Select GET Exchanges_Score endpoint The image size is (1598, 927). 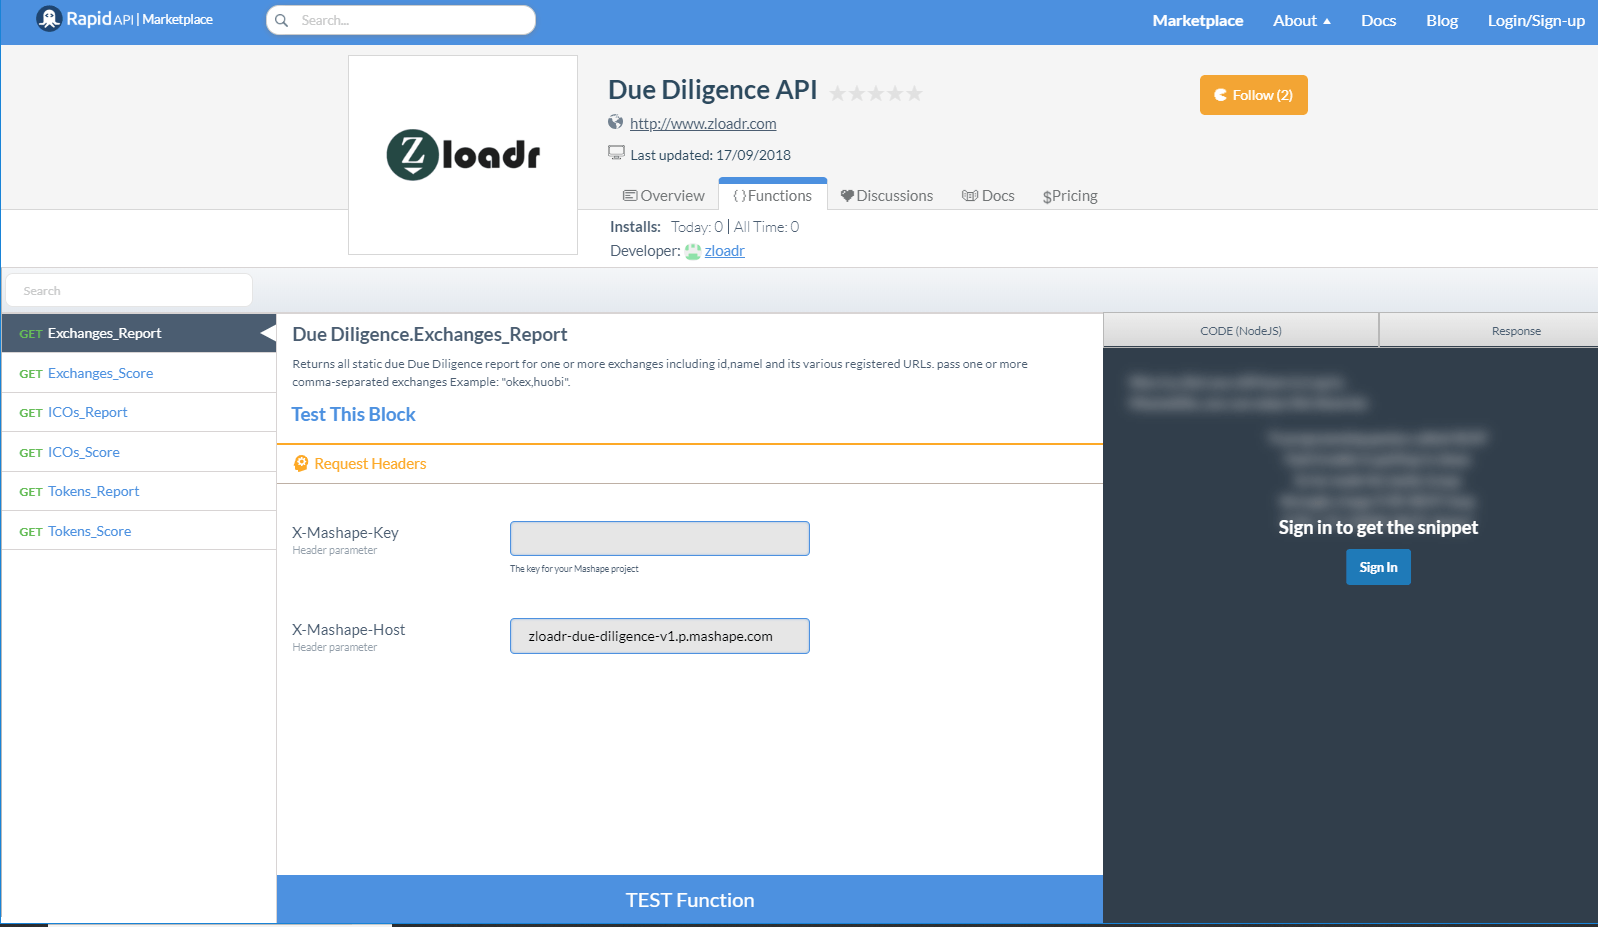[x=139, y=373]
